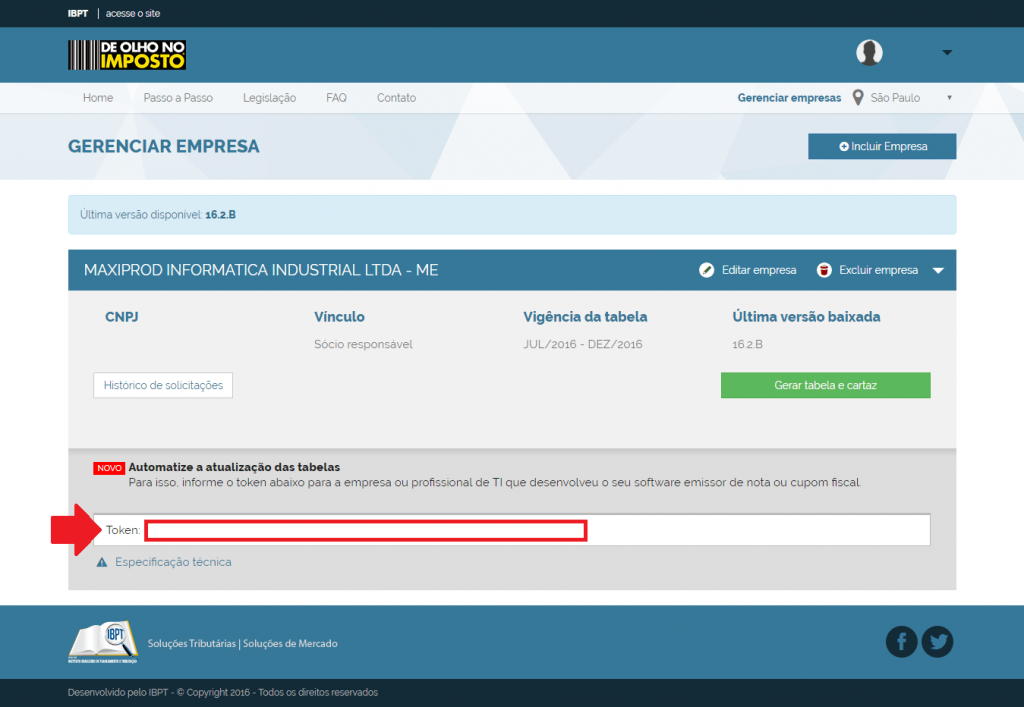
Task: Open the user avatar profile picture
Action: click(869, 52)
